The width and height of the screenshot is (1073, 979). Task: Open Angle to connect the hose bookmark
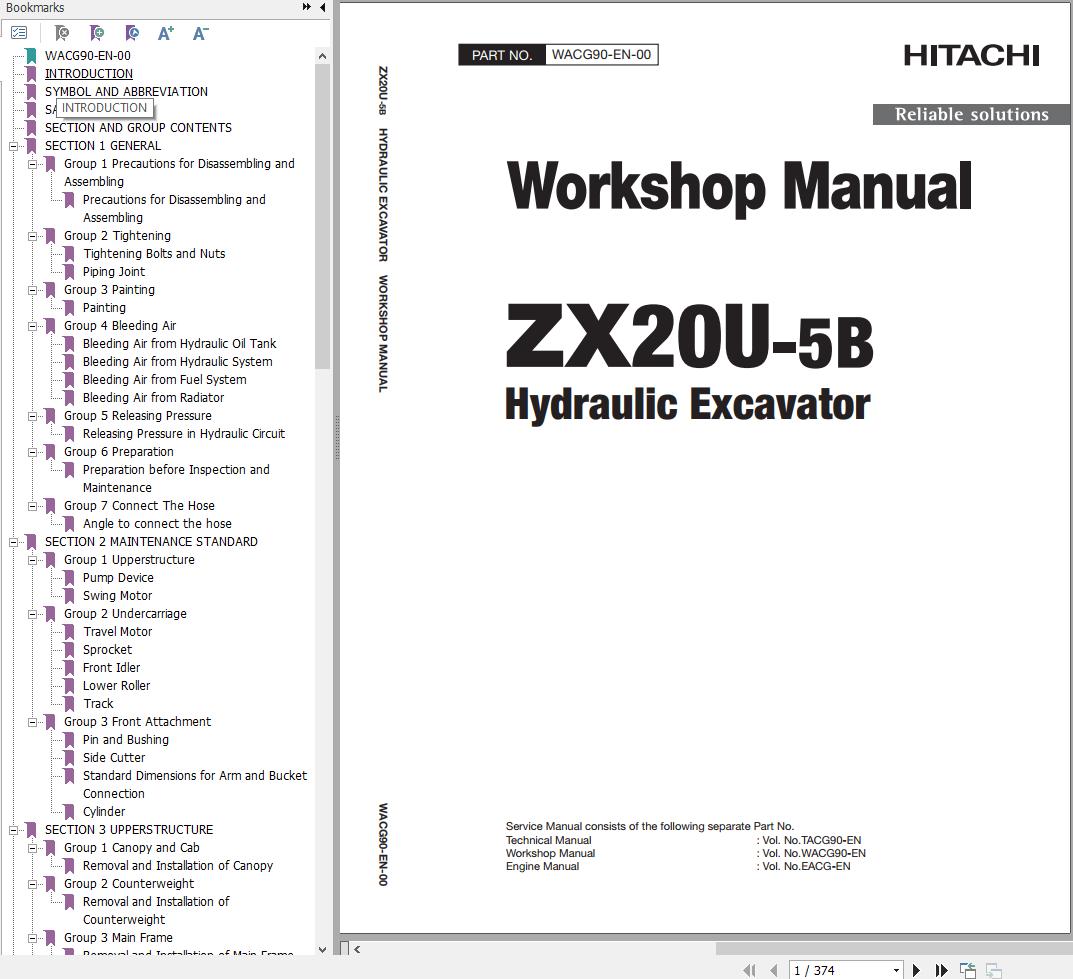pyautogui.click(x=157, y=523)
